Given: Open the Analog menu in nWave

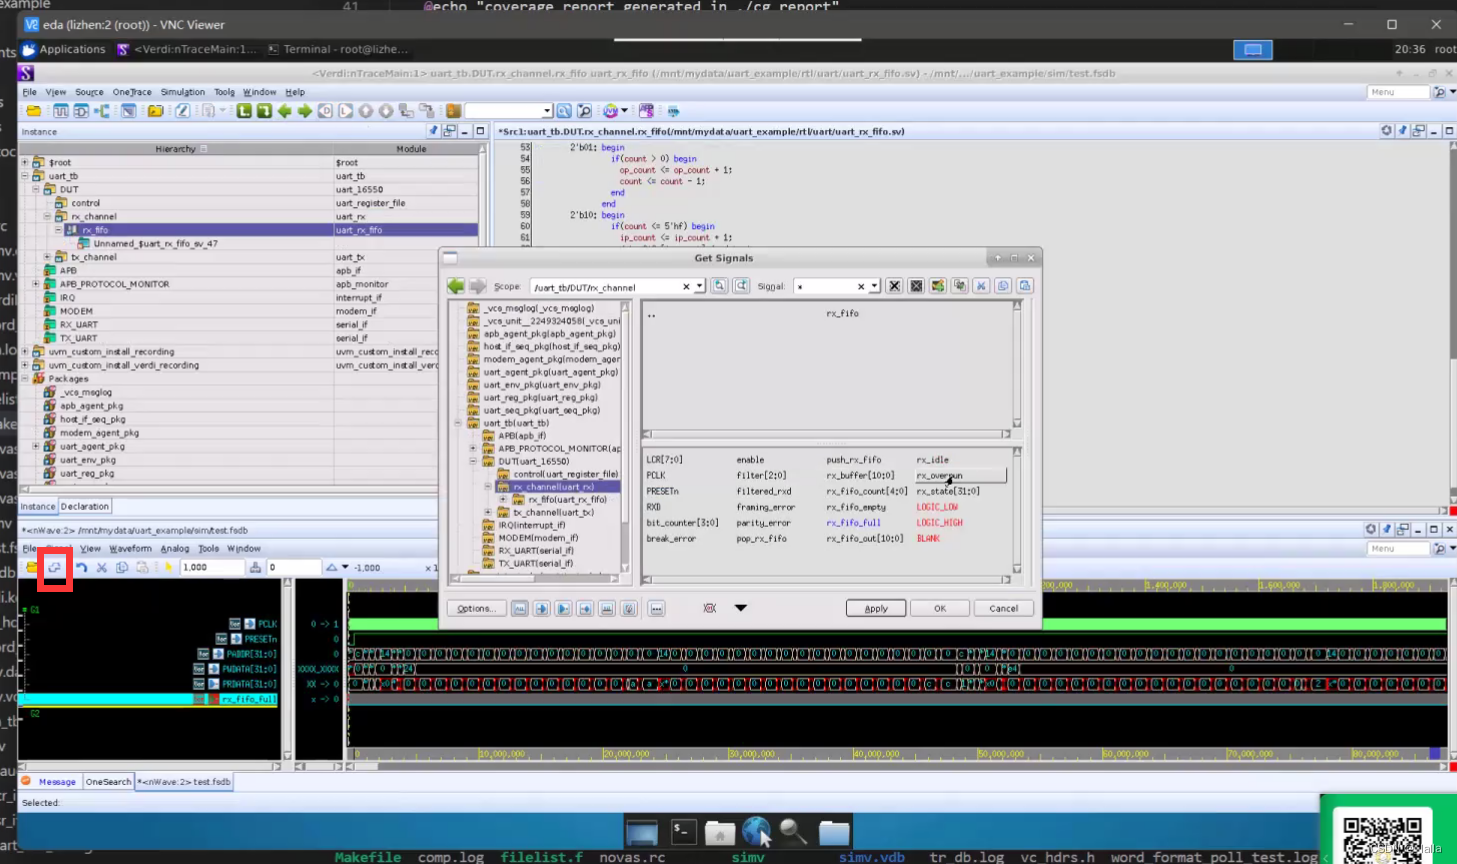Looking at the screenshot, I should coord(174,548).
